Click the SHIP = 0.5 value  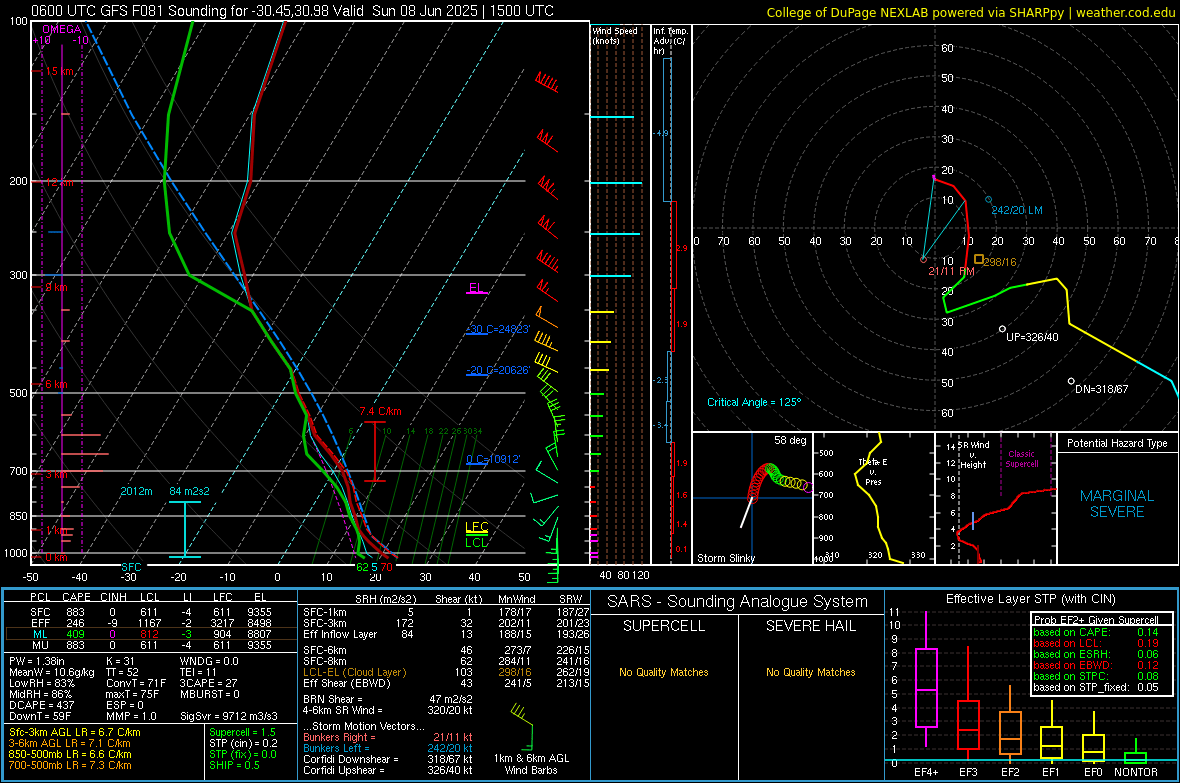click(234, 766)
